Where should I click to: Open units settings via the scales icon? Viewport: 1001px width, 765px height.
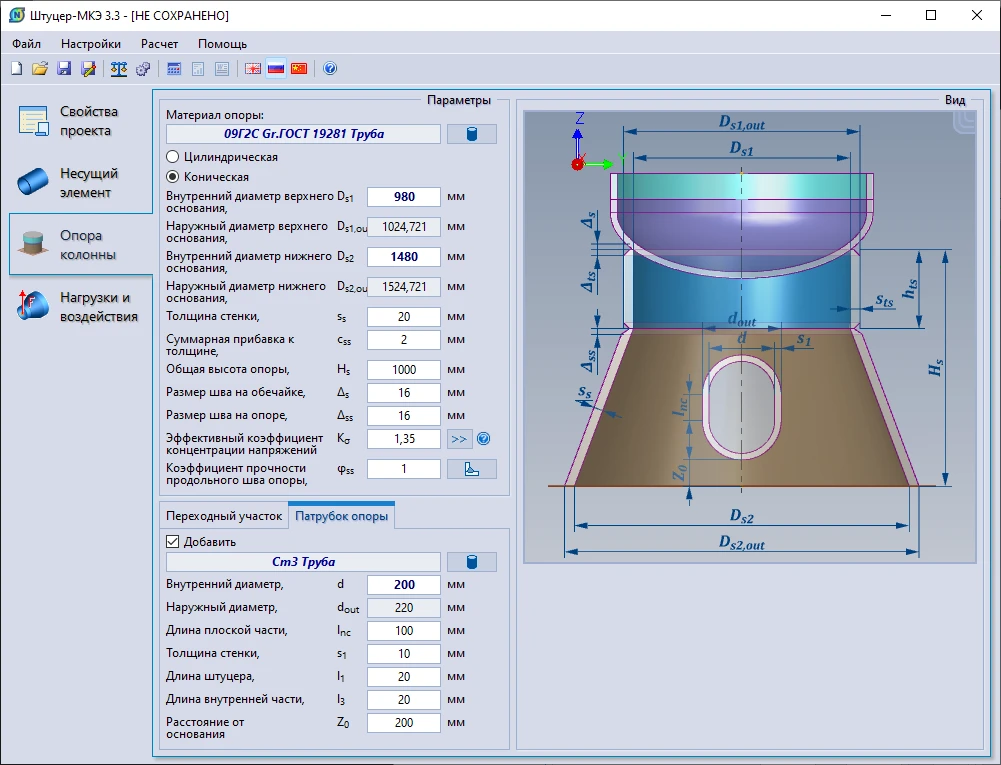coord(119,69)
